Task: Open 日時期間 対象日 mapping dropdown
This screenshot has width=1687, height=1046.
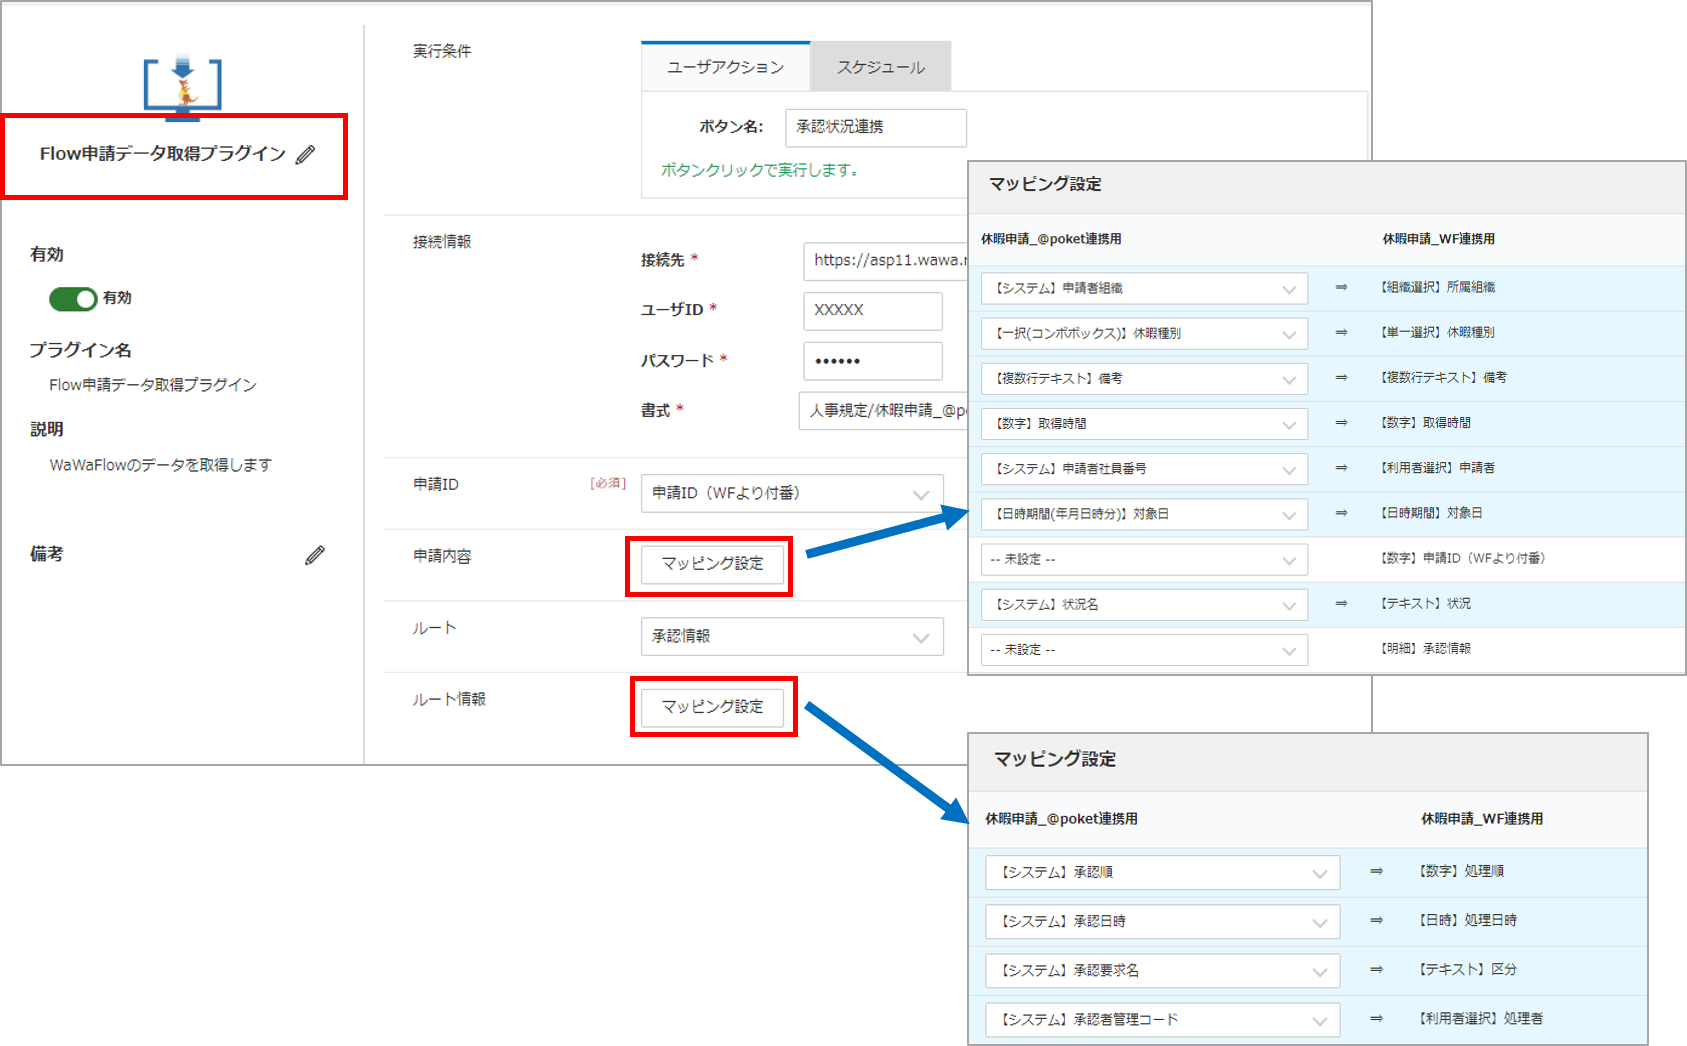Action: (x=1144, y=514)
